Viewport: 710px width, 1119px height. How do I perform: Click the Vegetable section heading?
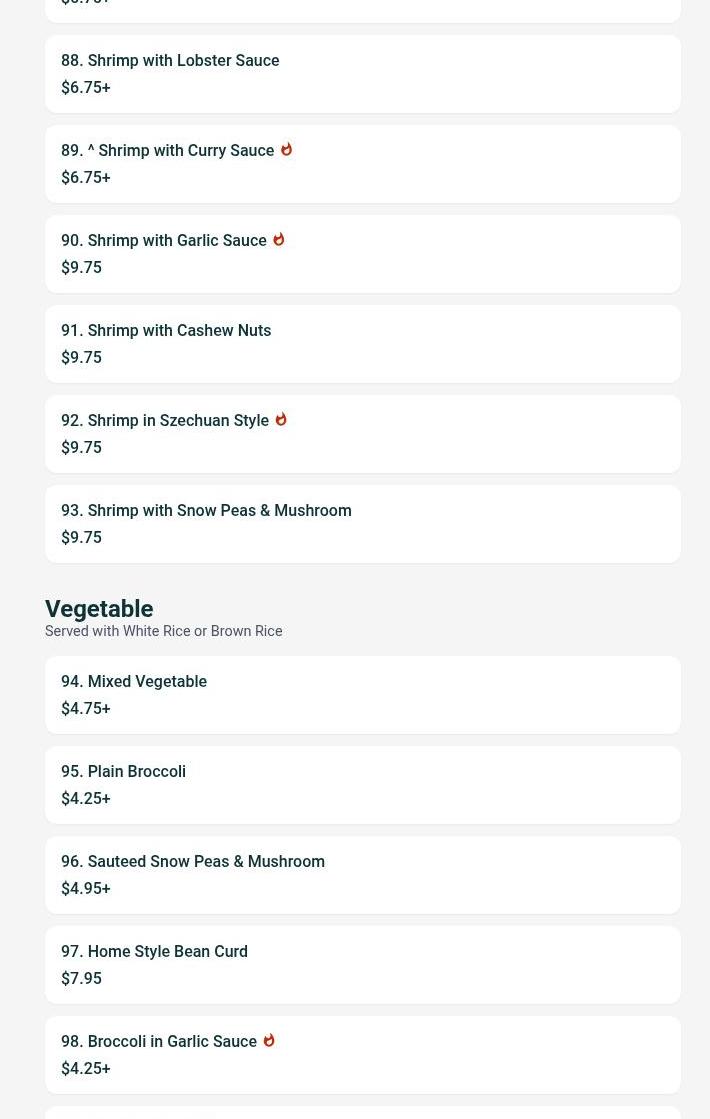(x=99, y=609)
